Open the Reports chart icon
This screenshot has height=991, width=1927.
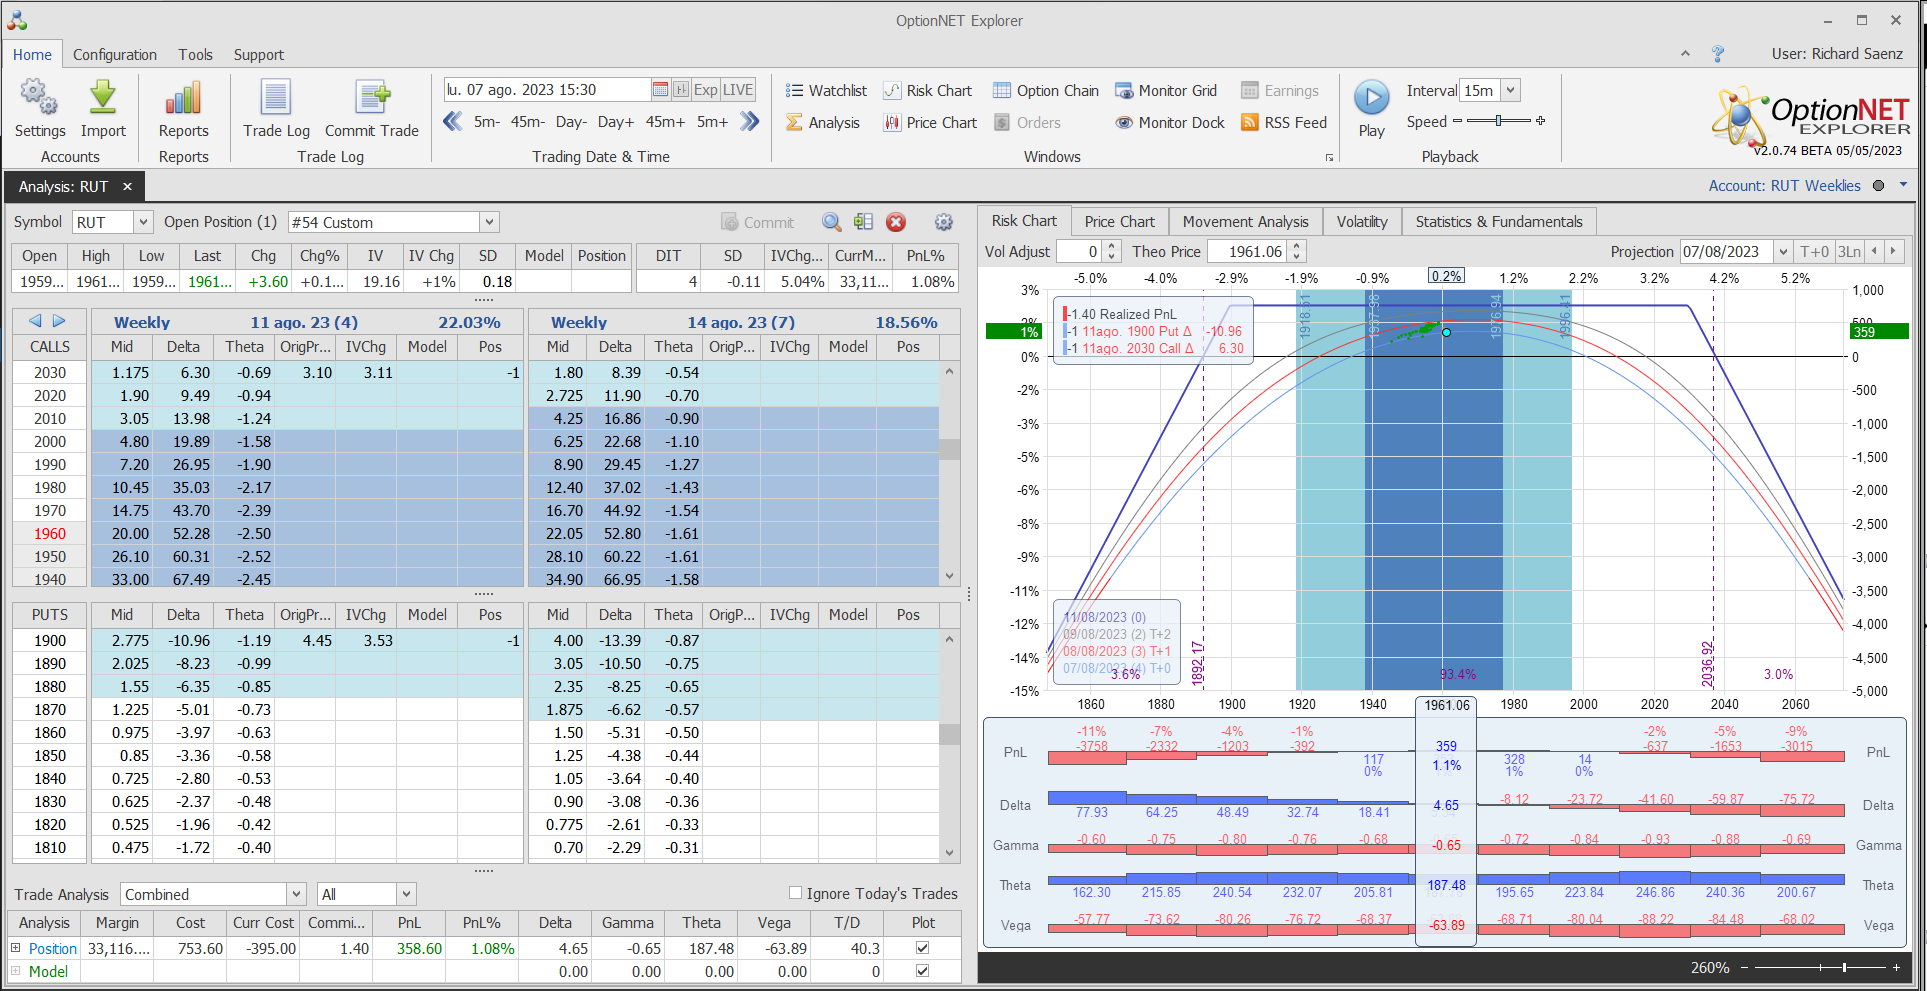(183, 98)
